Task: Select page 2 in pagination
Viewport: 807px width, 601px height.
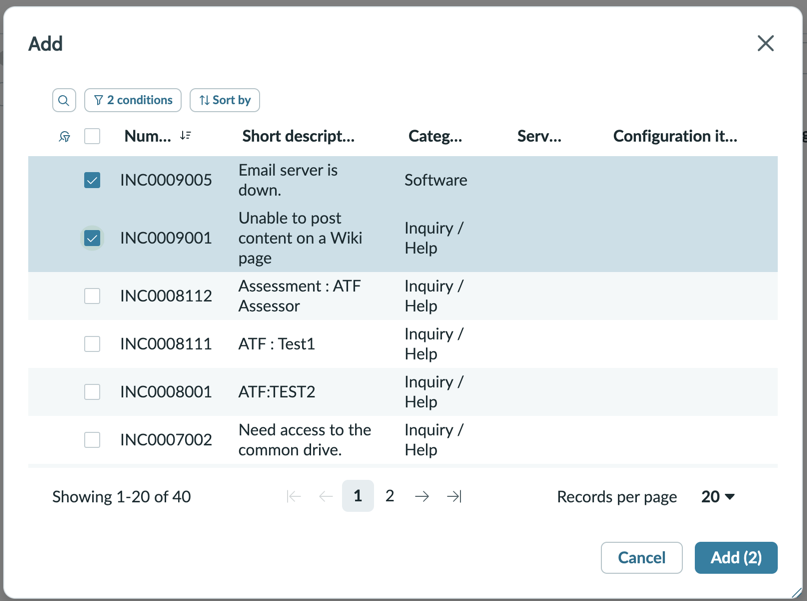Action: click(390, 496)
